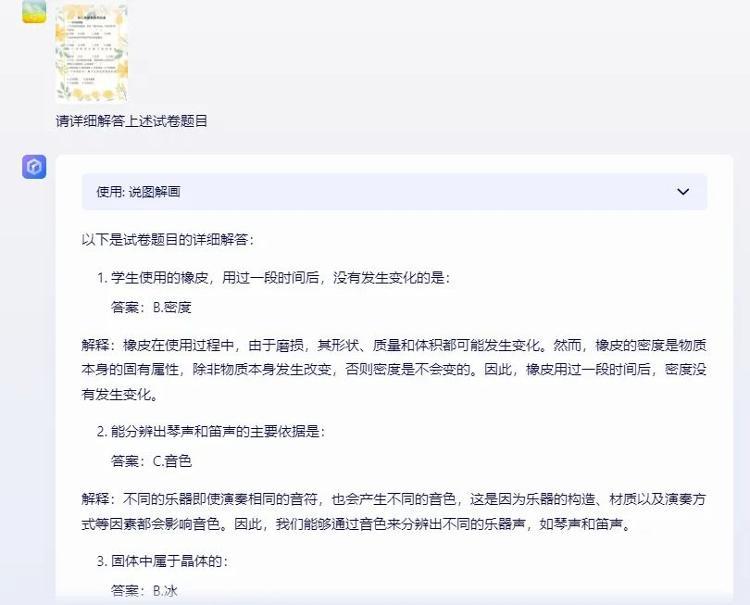Click the explanation paragraph about 音色

[394, 512]
